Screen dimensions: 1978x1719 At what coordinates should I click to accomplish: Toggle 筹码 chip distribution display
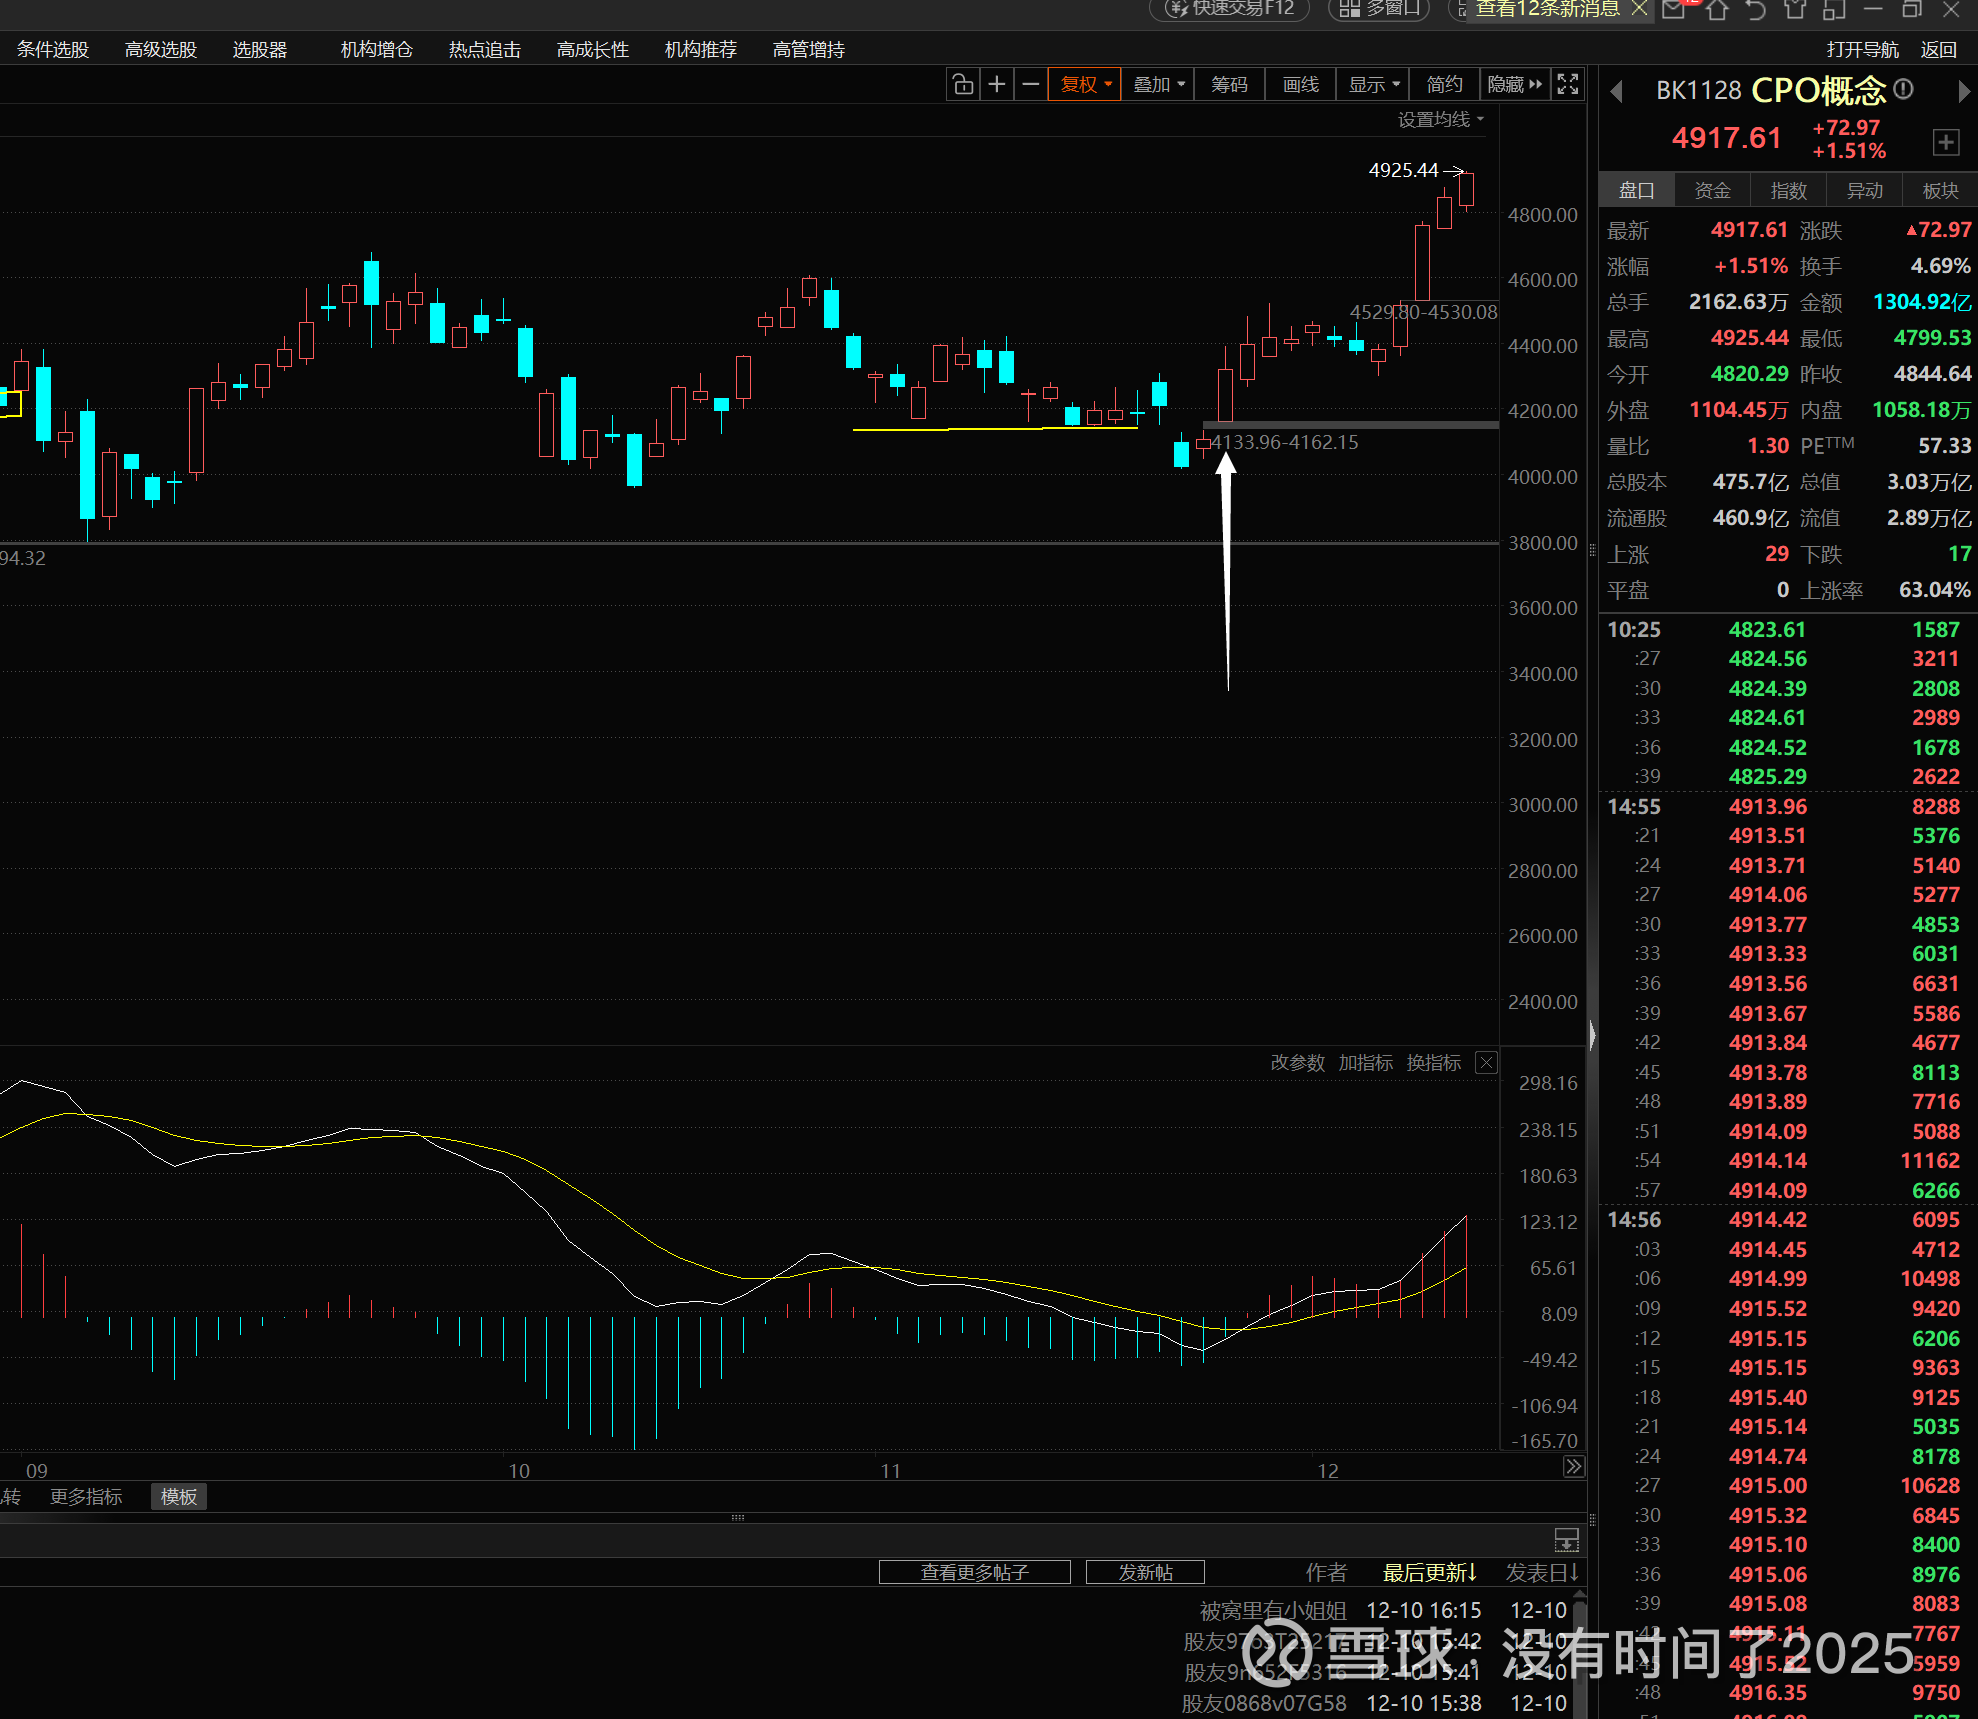[1229, 85]
